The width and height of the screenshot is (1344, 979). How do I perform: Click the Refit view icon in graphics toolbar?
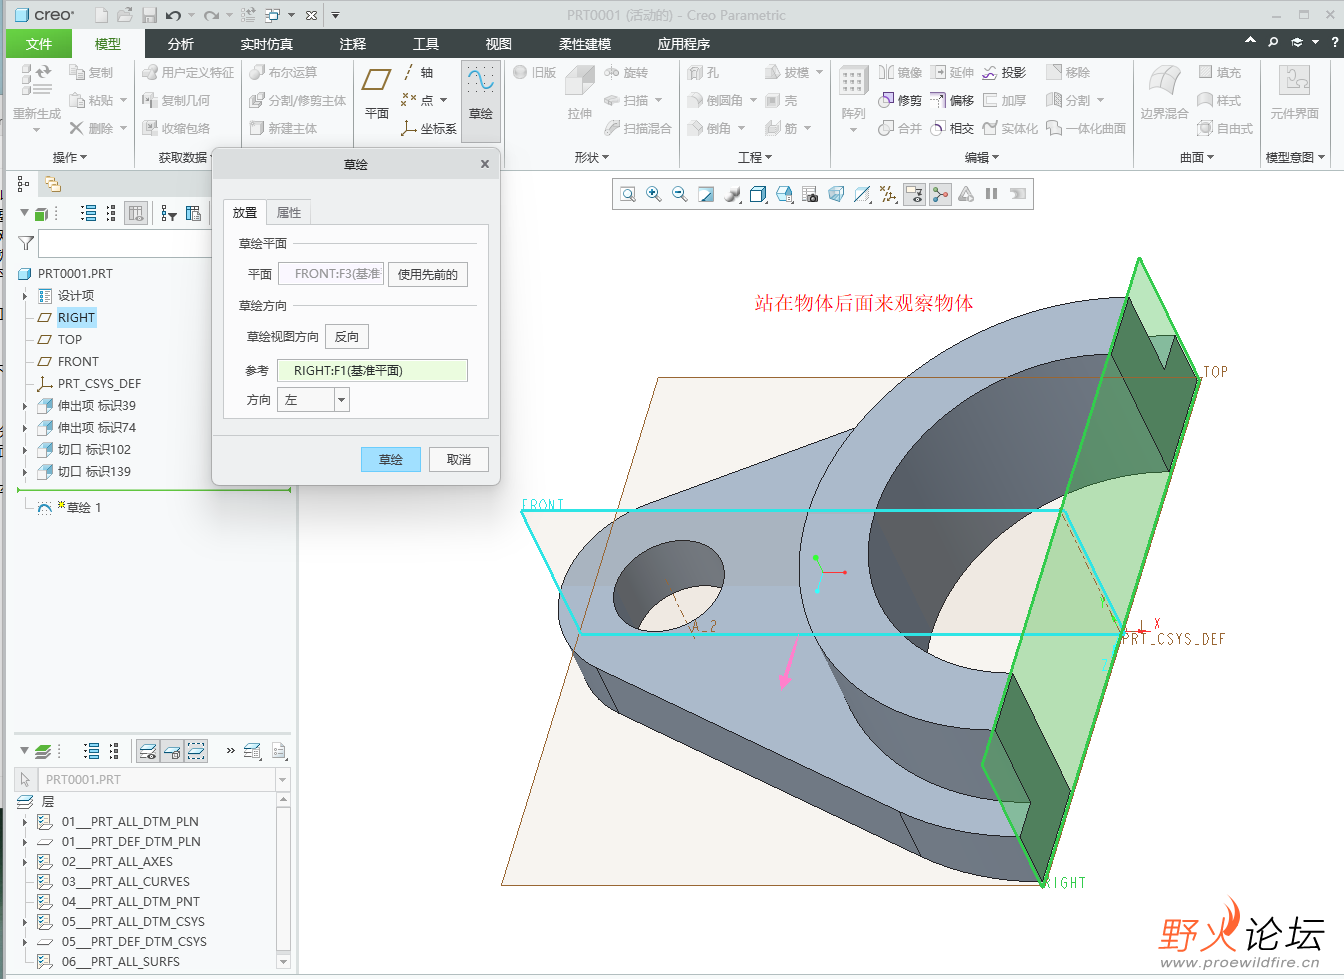pyautogui.click(x=628, y=194)
